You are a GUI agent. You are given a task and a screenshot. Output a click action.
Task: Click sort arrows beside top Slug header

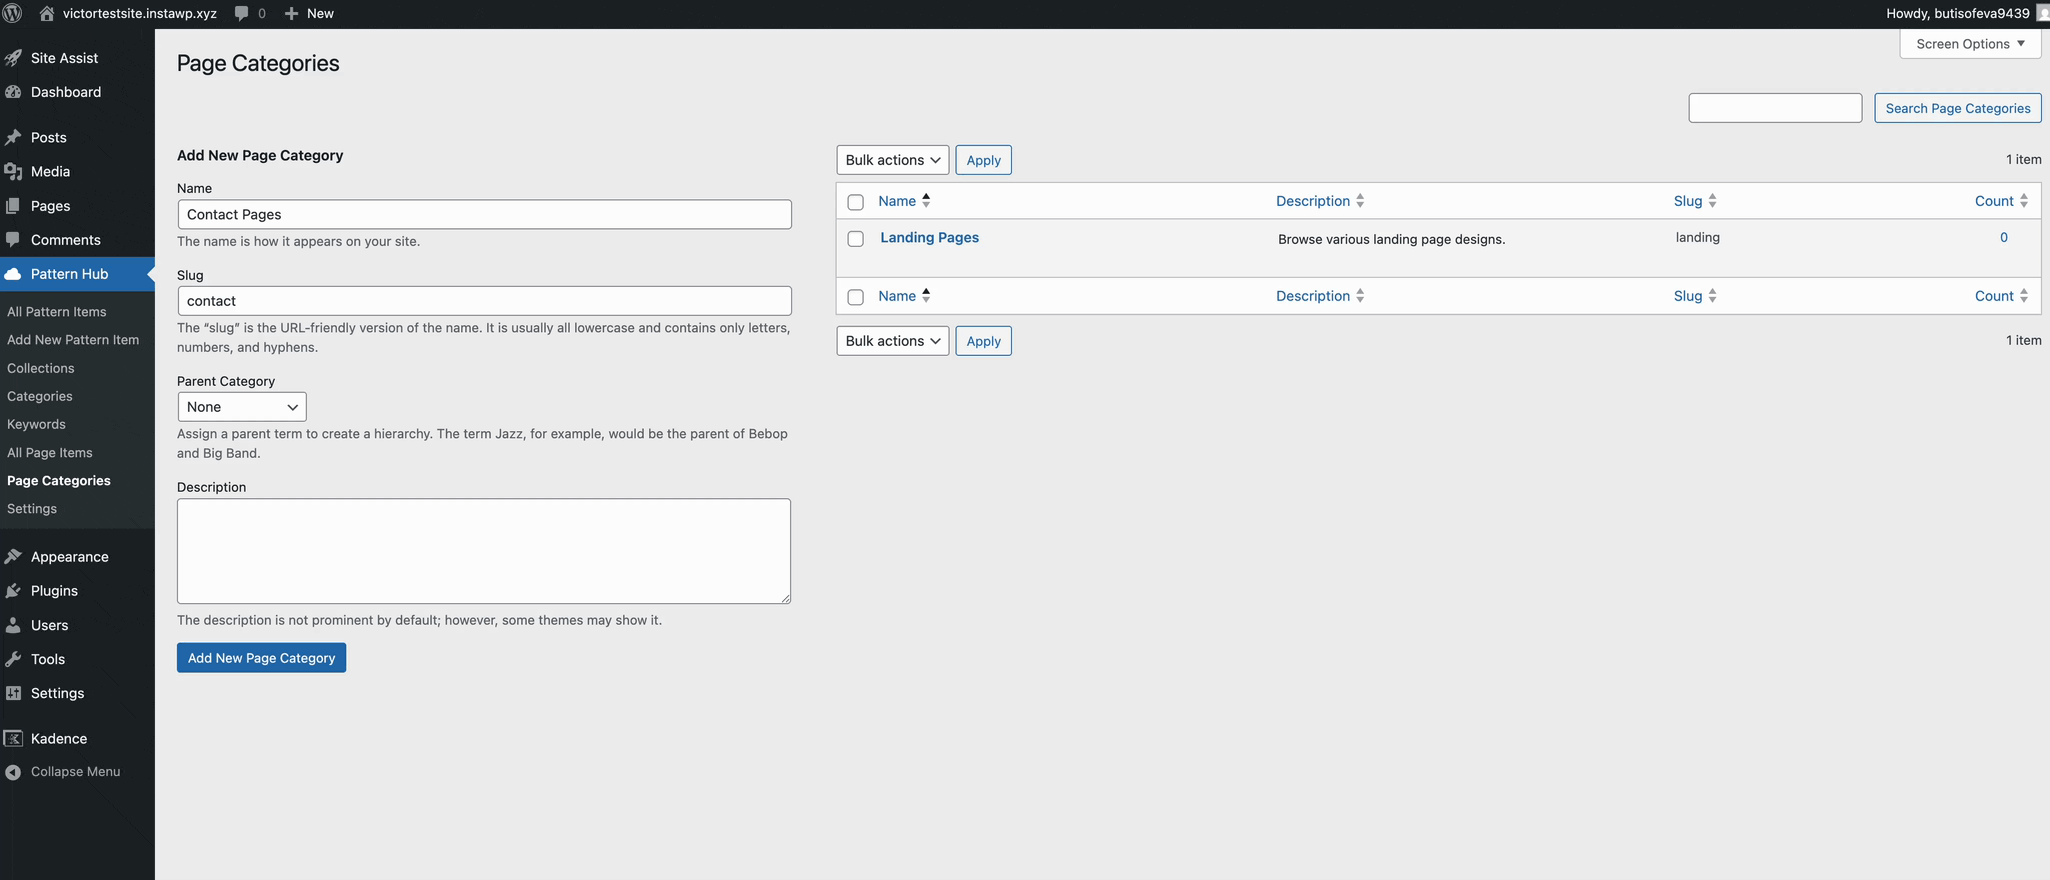(x=1712, y=201)
